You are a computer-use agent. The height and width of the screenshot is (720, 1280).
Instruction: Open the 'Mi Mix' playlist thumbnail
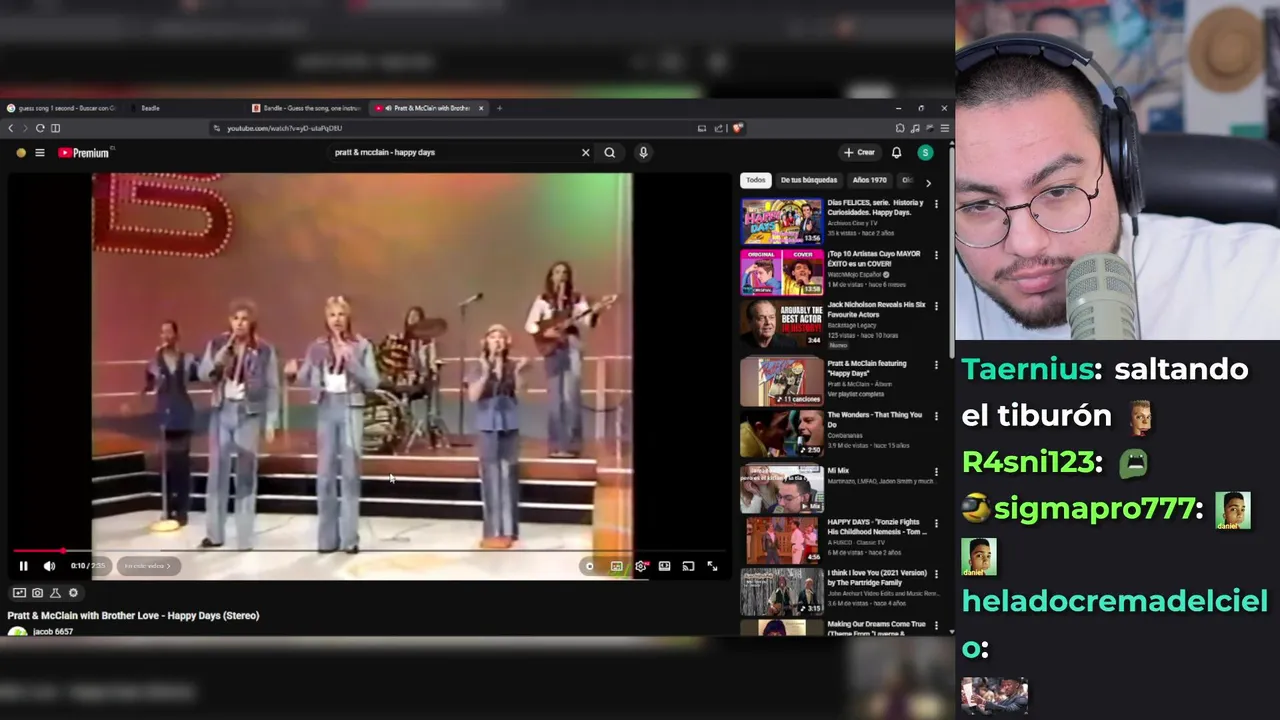781,488
